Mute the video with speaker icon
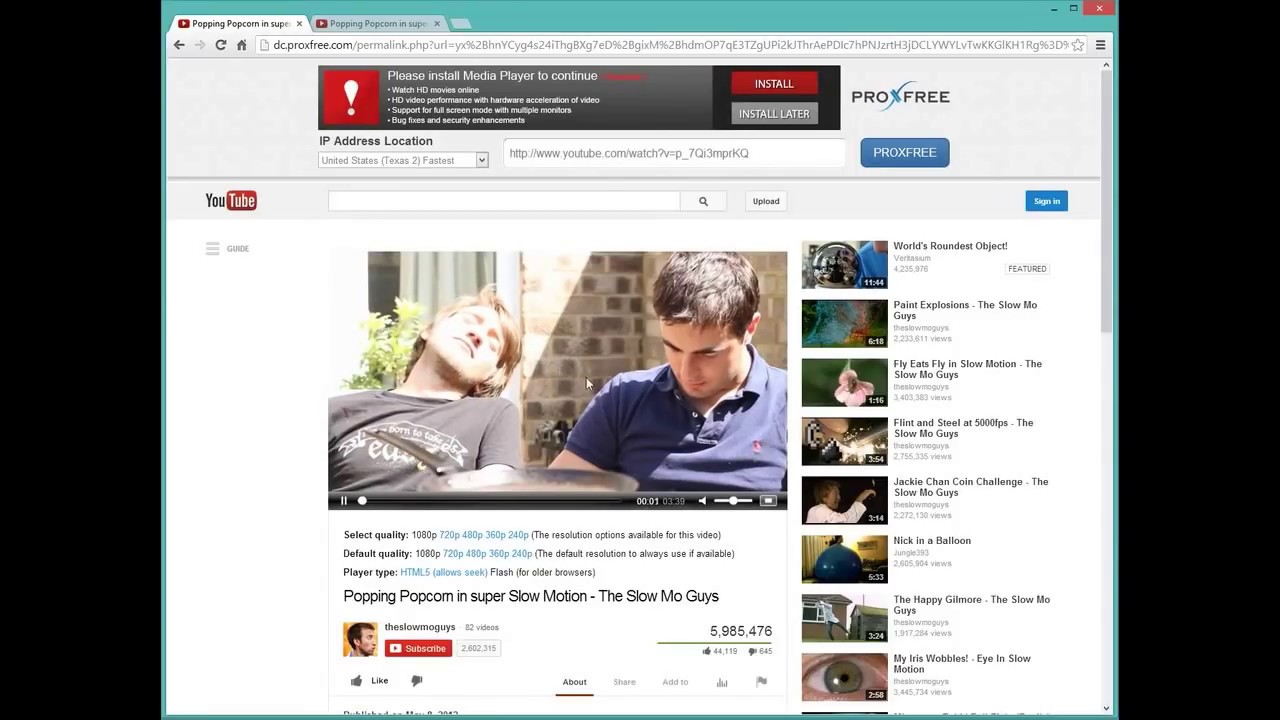Screen dimensions: 1280x720 pyautogui.click(x=702, y=501)
